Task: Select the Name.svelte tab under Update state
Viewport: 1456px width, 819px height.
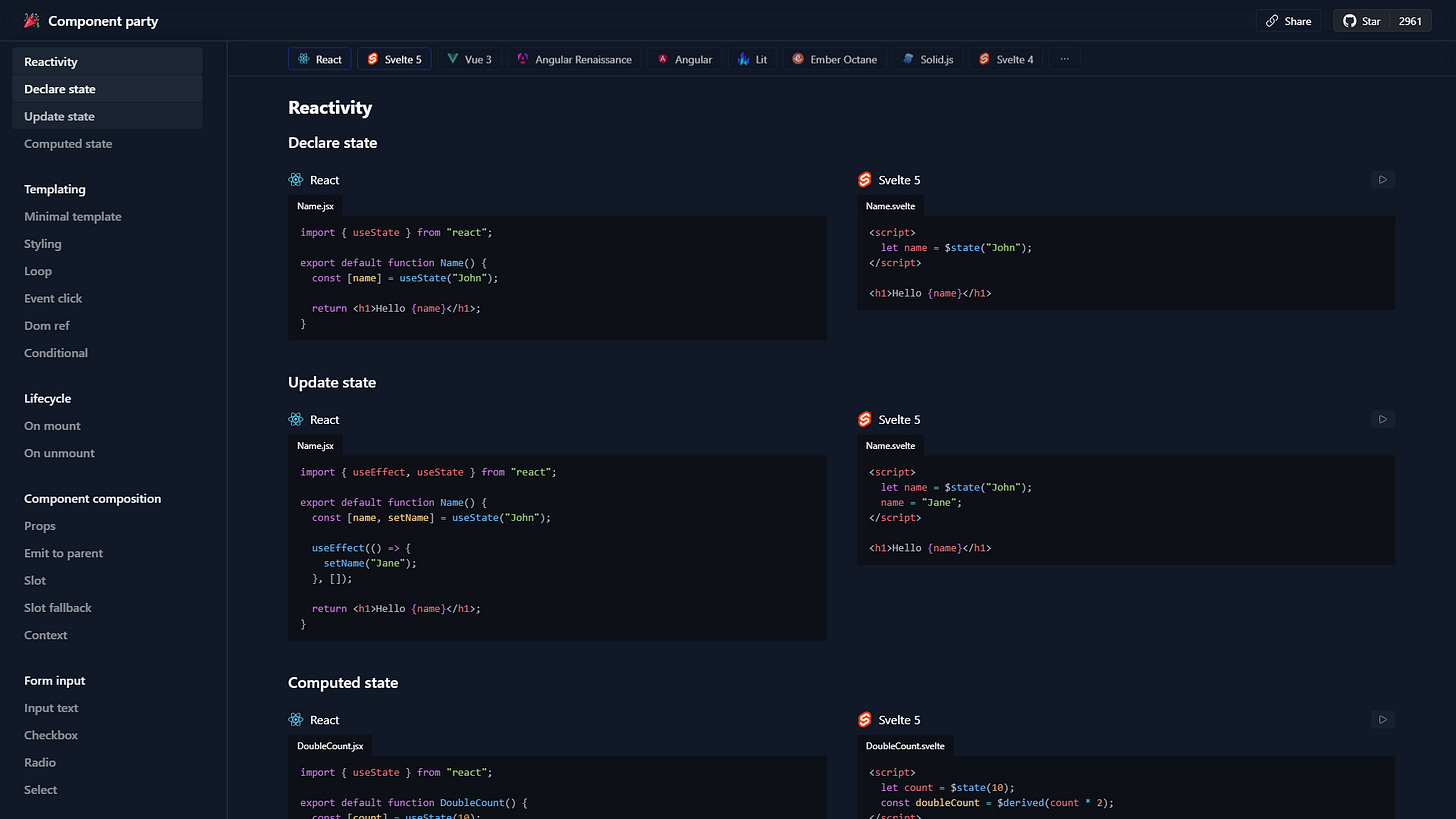Action: (890, 445)
